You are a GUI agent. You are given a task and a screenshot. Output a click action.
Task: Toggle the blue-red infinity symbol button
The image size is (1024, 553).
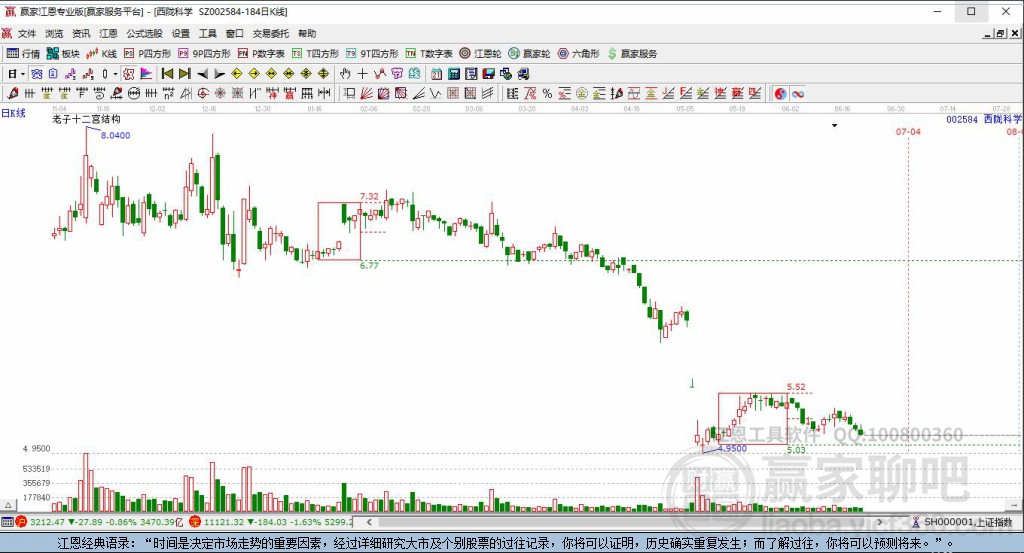coord(797,94)
